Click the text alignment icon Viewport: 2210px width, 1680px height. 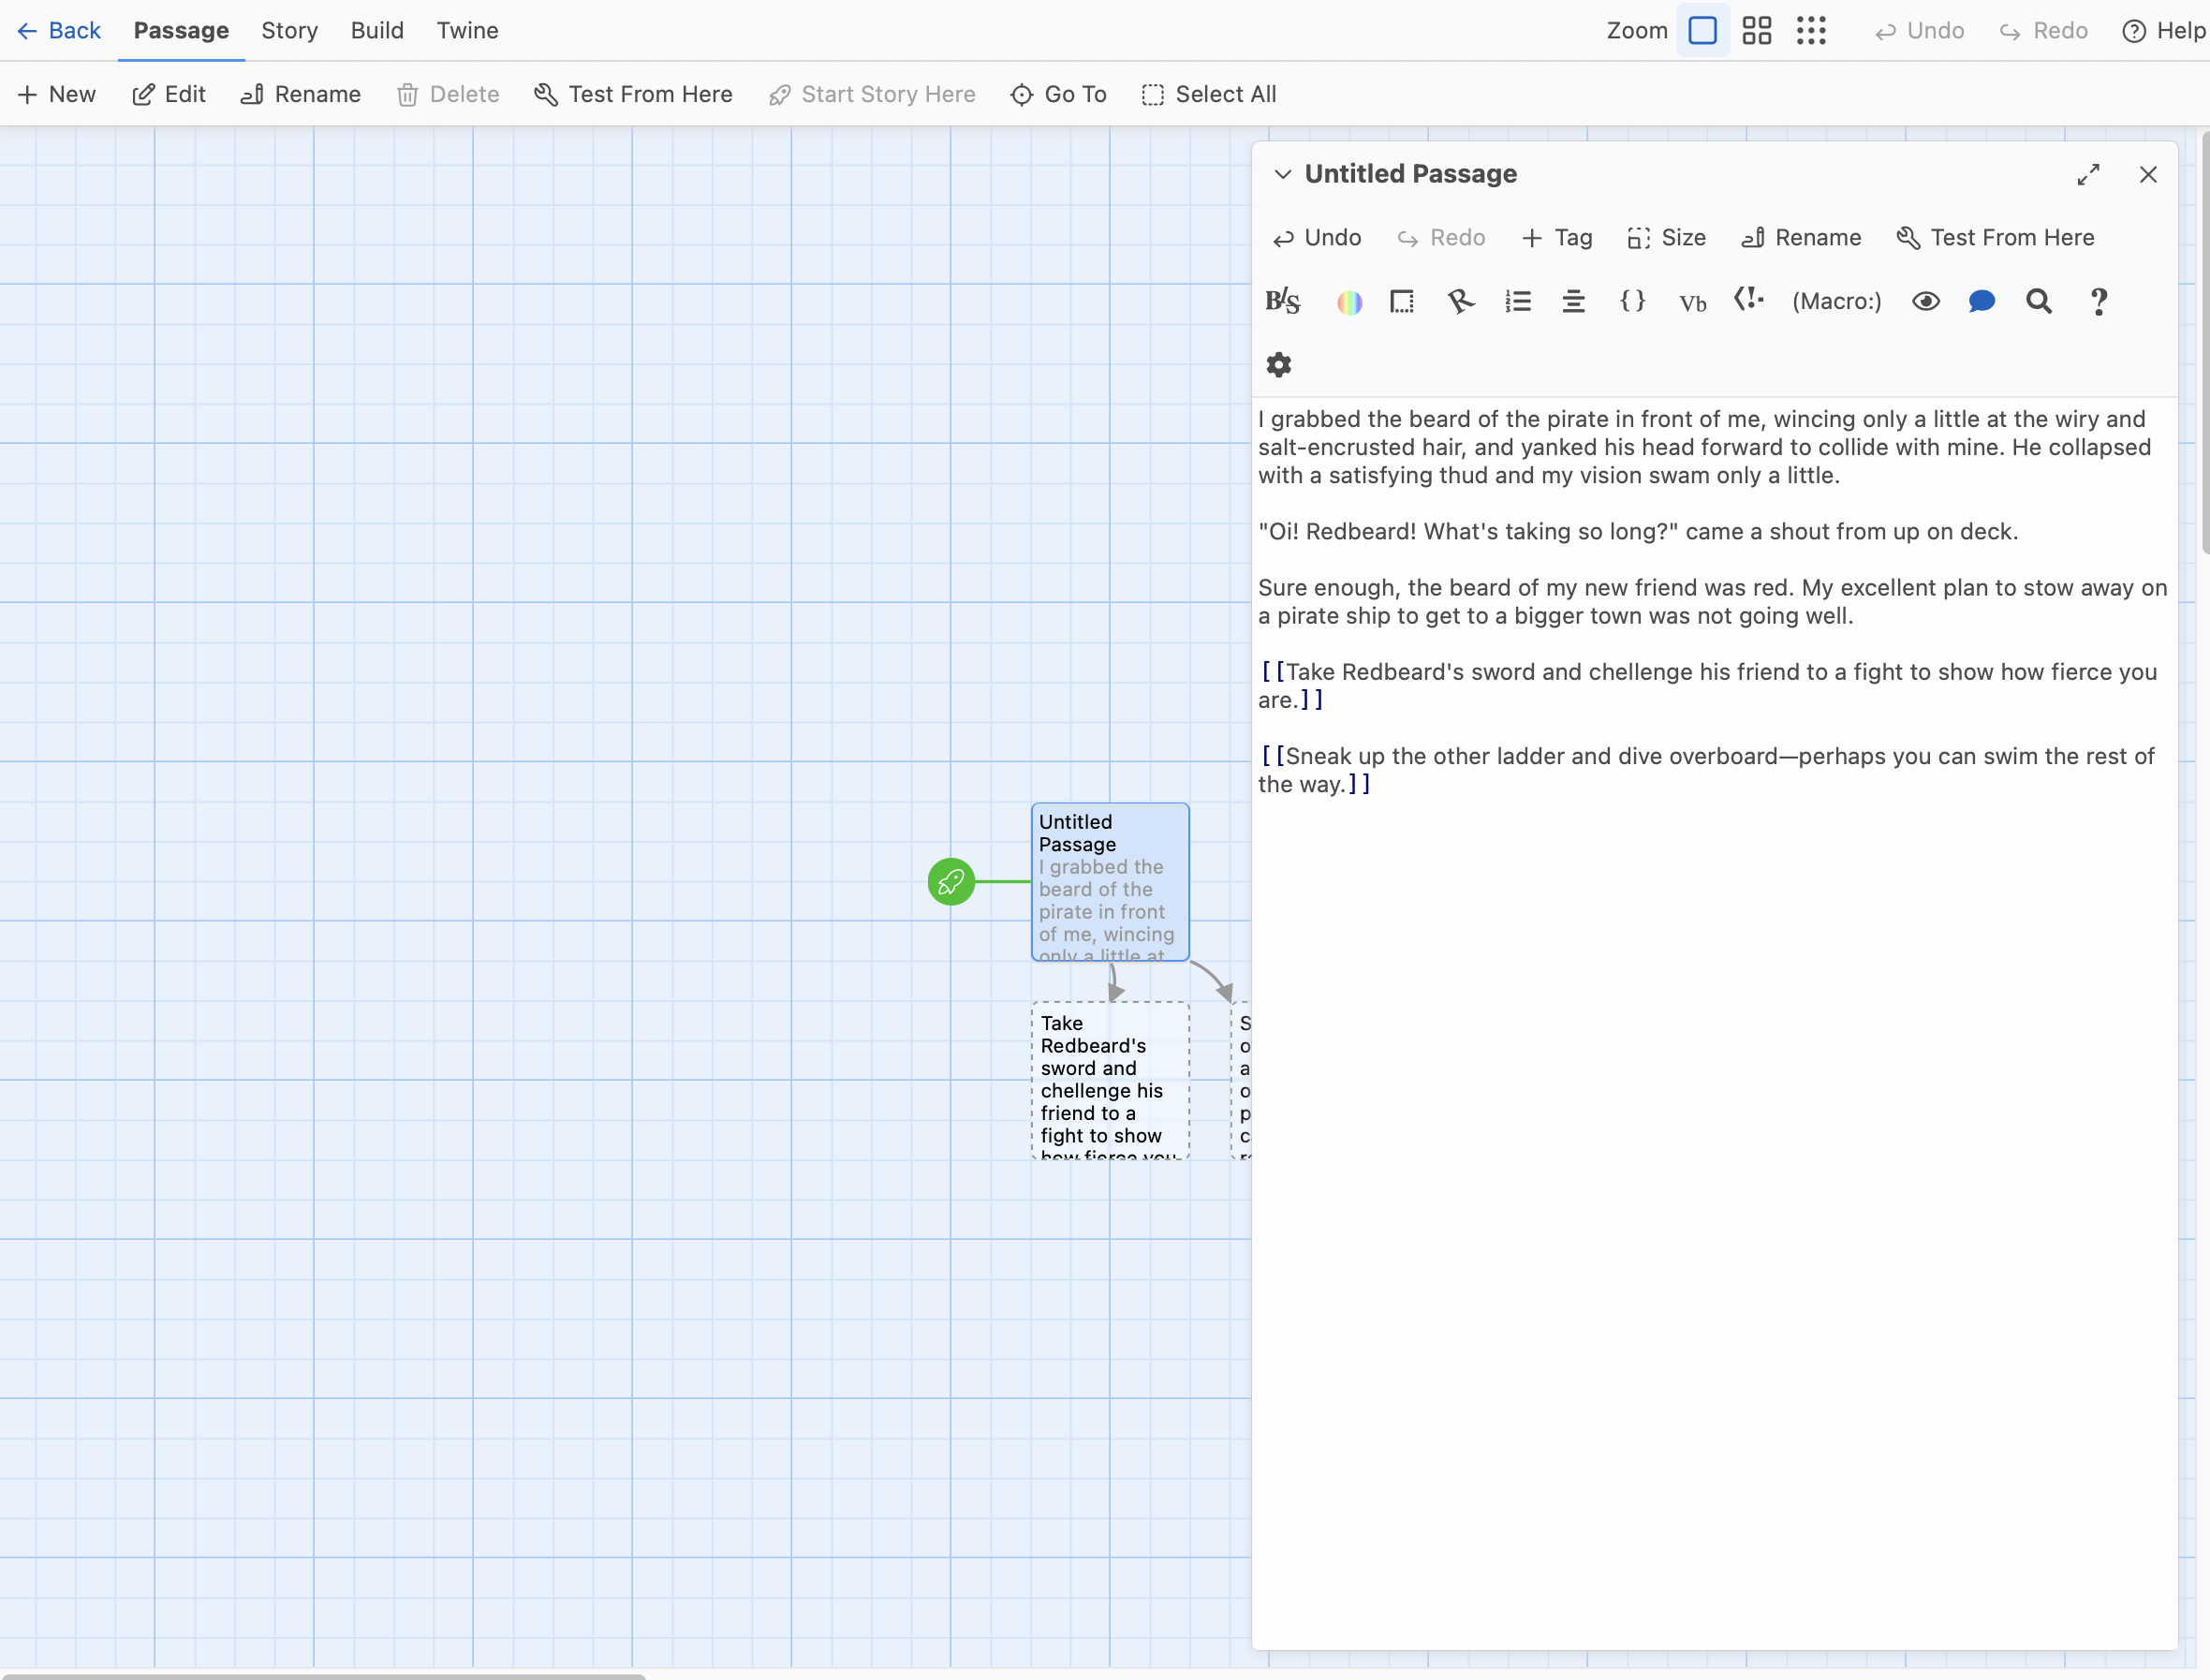pos(1573,302)
